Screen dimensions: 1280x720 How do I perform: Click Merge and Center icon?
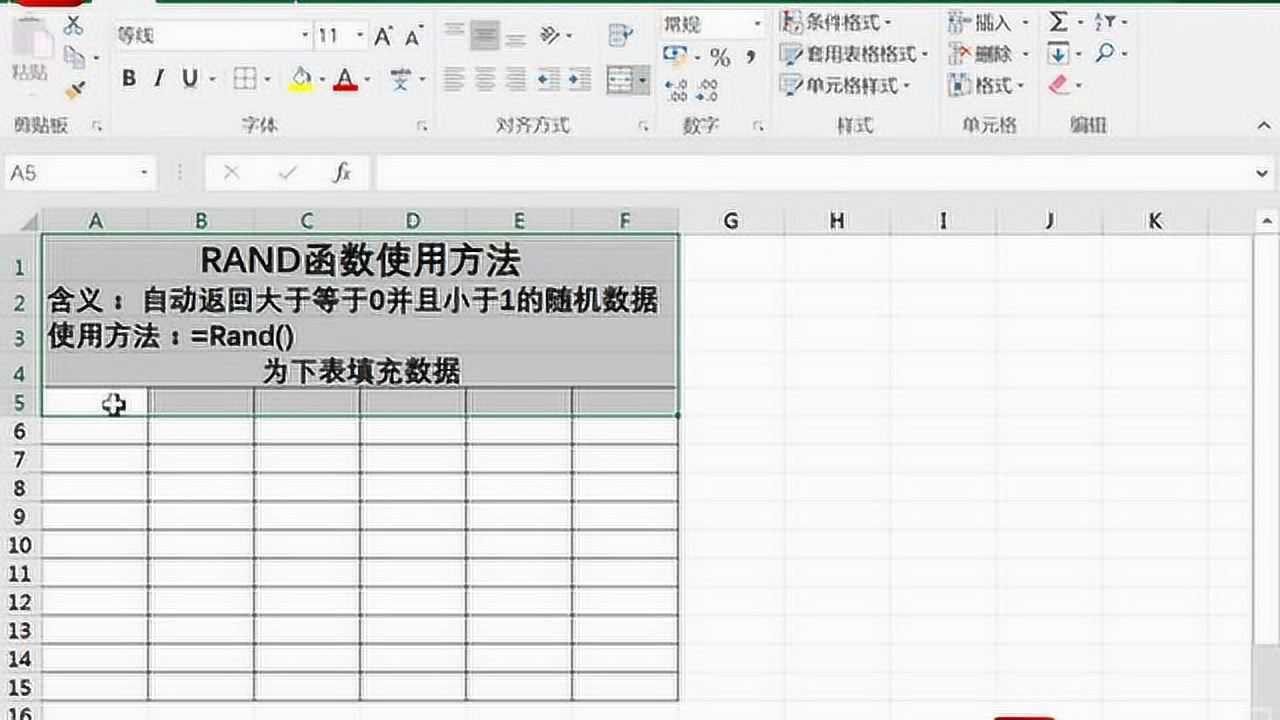coord(620,80)
